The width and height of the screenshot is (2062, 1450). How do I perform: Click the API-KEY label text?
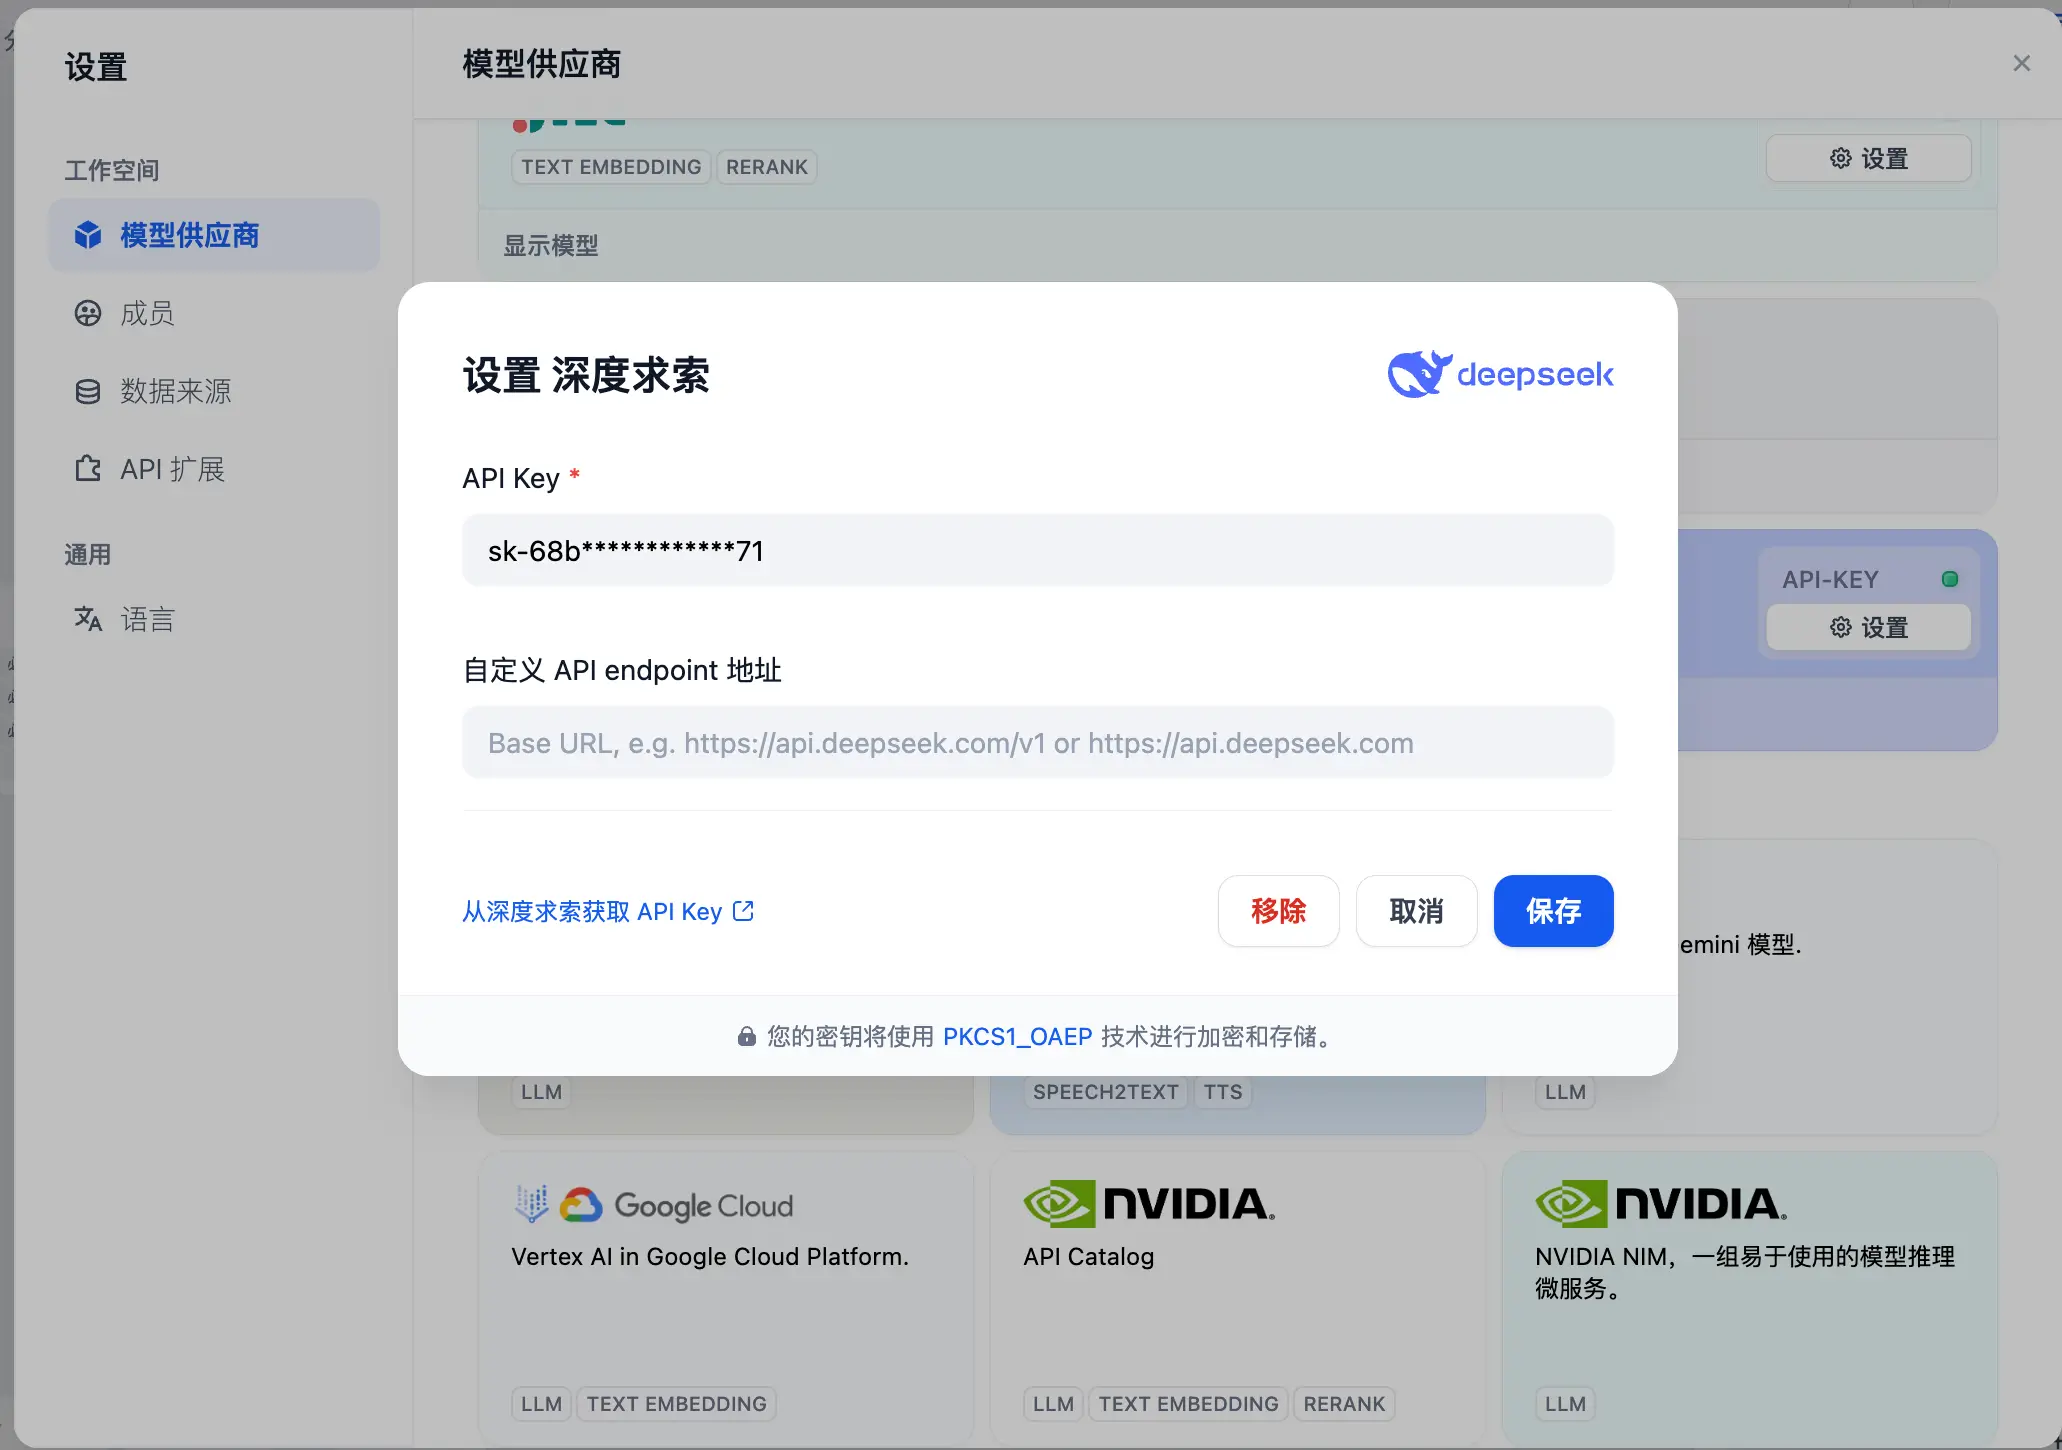[1830, 579]
